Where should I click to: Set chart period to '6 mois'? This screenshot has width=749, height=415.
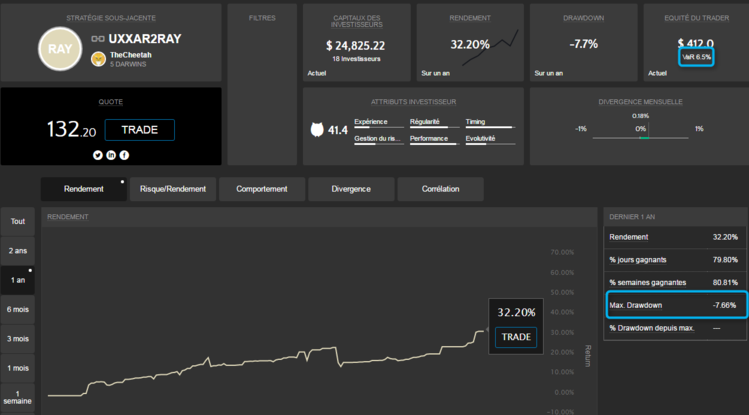tap(18, 309)
